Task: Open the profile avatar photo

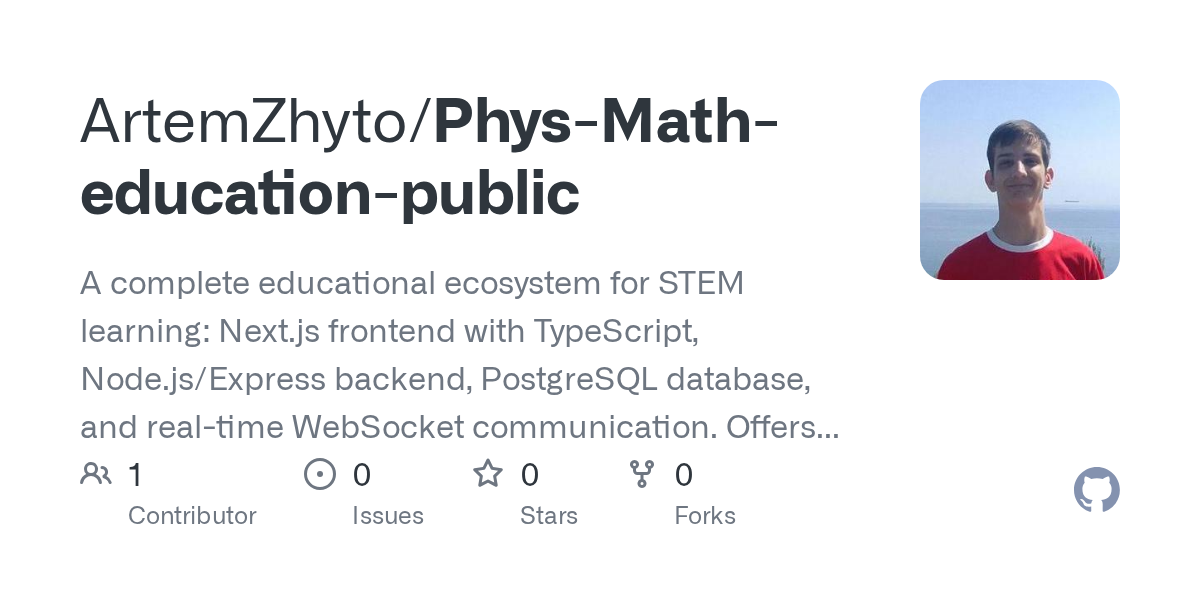Action: pos(1019,180)
